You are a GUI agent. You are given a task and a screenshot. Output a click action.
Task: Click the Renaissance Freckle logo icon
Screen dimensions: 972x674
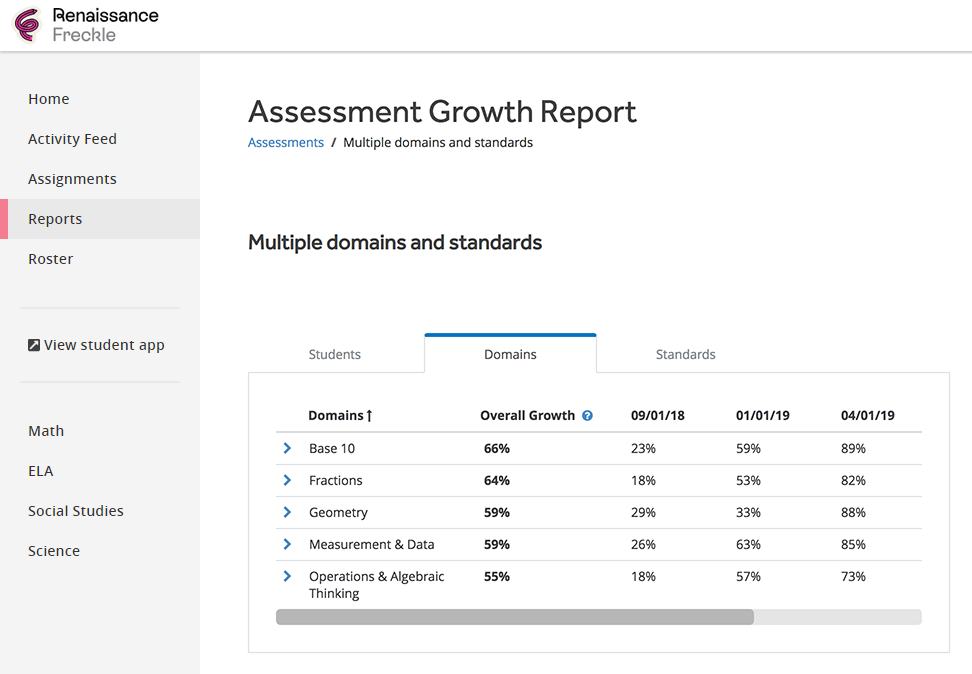pos(27,25)
